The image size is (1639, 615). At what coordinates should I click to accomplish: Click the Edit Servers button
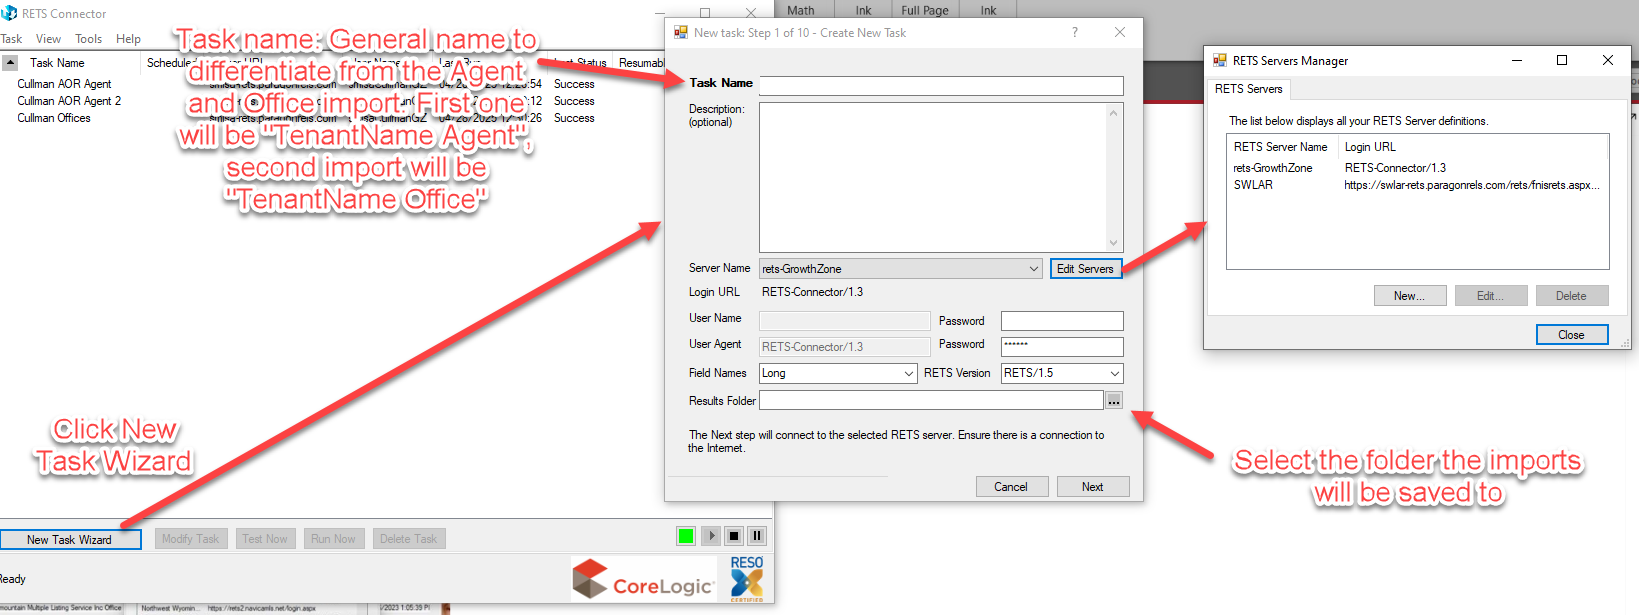(x=1085, y=269)
